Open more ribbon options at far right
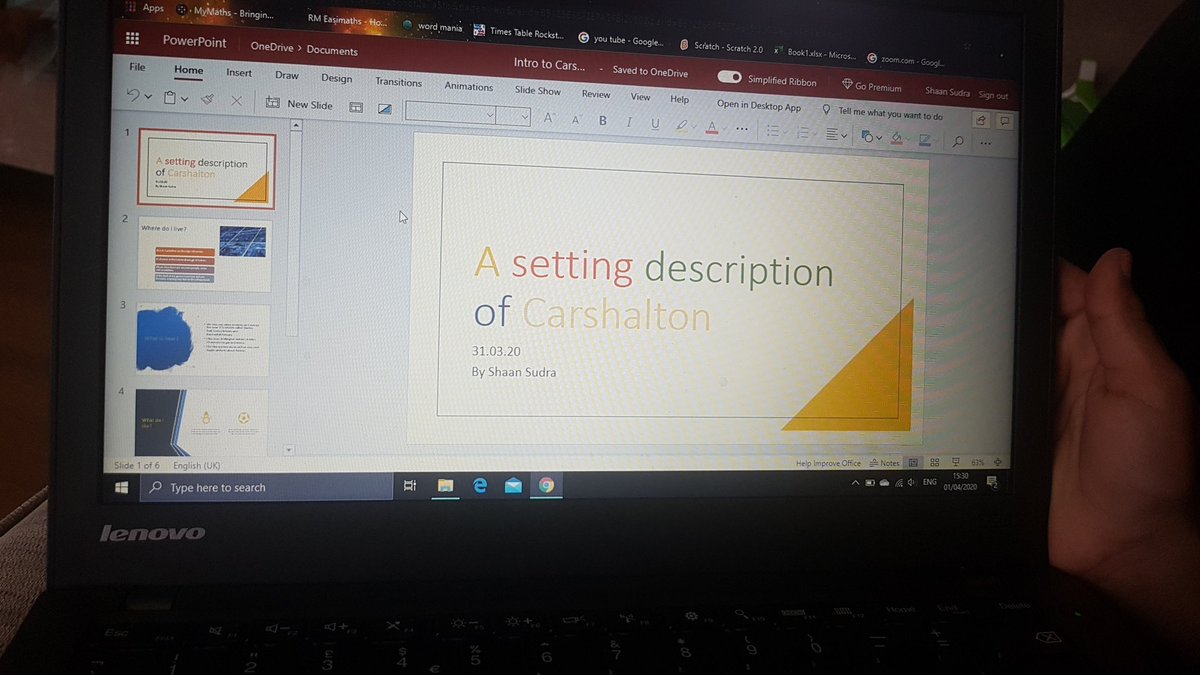Viewport: 1200px width, 675px height. [x=987, y=143]
